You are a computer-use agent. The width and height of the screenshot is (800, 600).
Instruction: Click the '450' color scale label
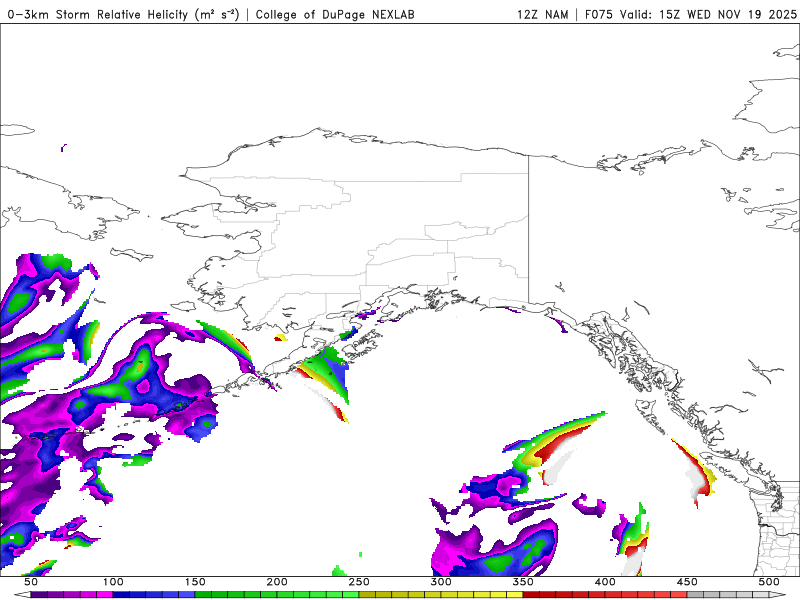tap(687, 582)
